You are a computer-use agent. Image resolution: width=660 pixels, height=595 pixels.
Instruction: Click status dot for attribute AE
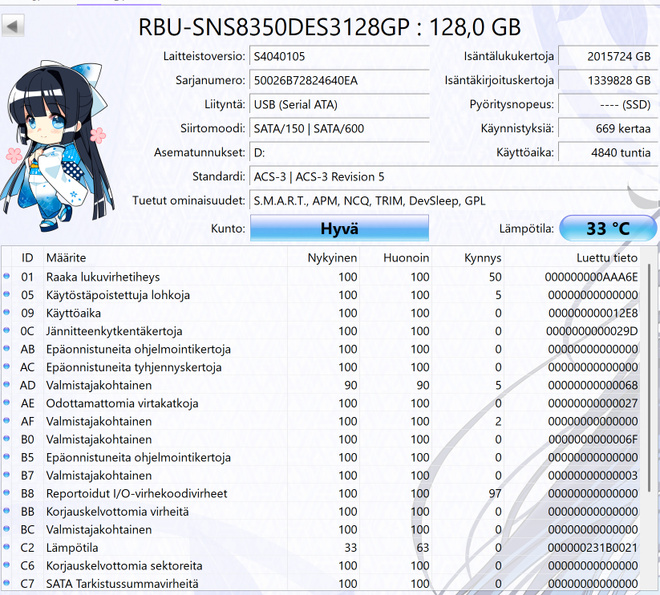pyautogui.click(x=6, y=402)
